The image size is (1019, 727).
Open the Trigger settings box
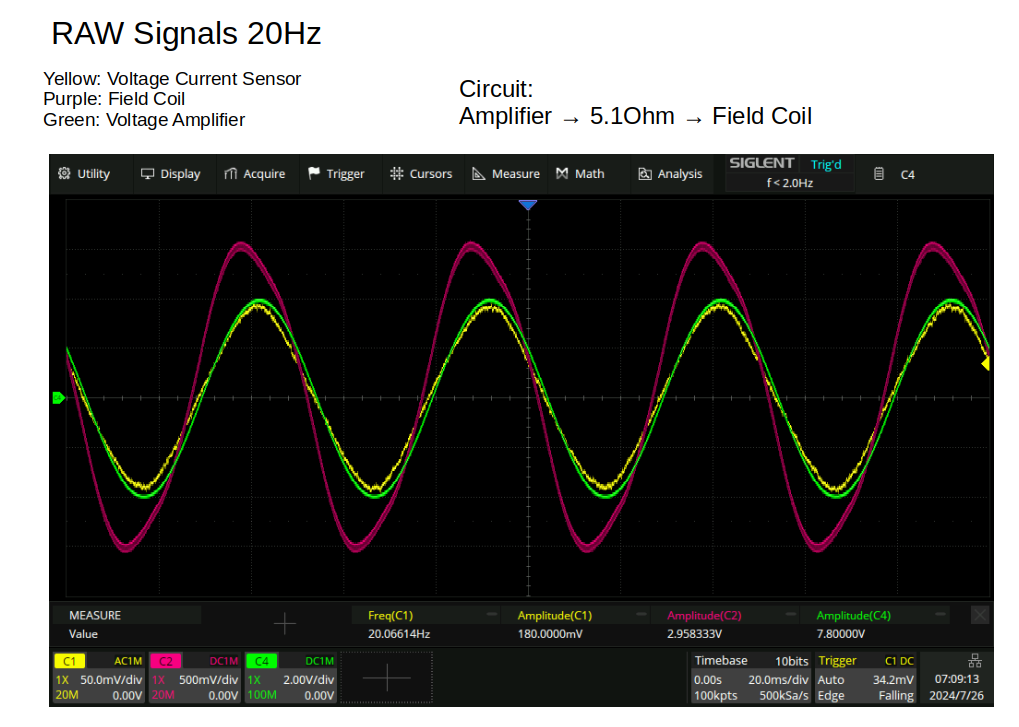(866, 678)
